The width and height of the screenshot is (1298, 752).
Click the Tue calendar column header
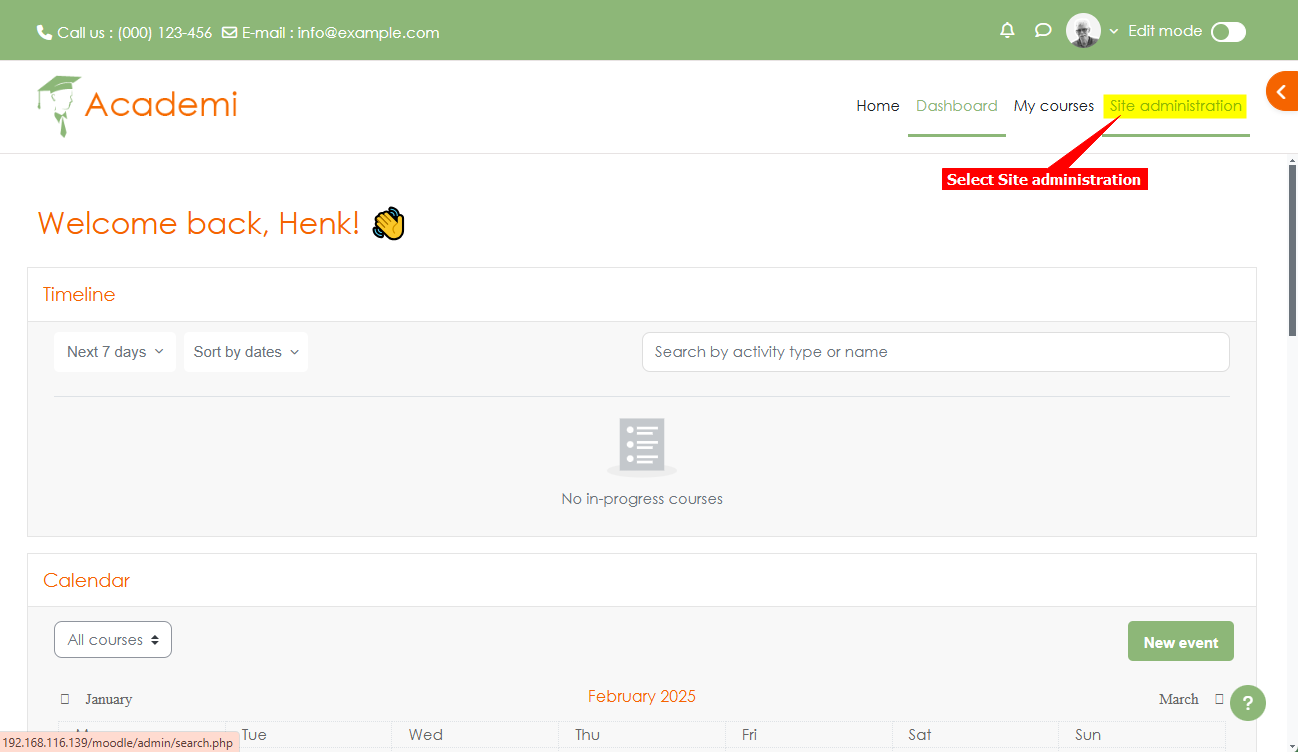click(254, 735)
